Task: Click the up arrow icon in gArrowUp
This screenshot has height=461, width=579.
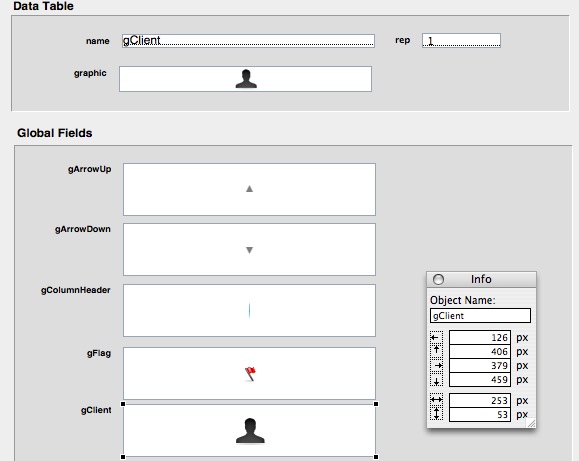Action: [249, 189]
